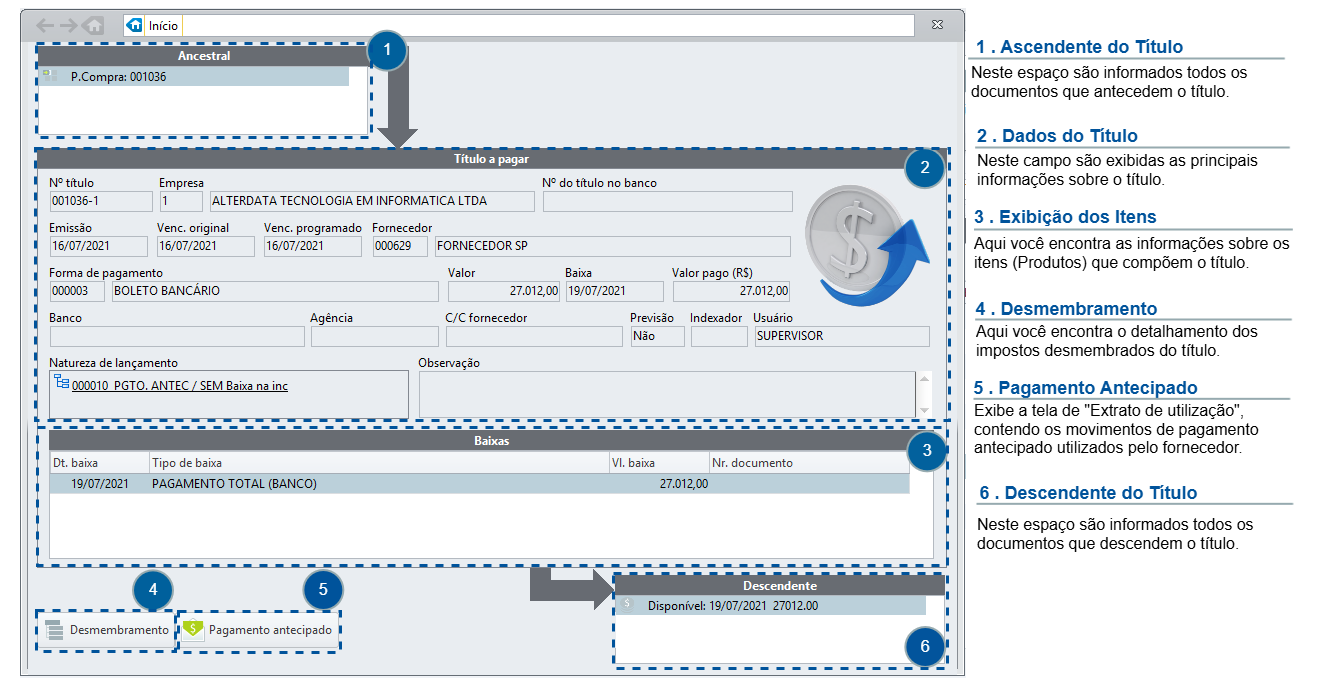
Task: Click the gray home icon in toolbar
Action: (x=94, y=25)
